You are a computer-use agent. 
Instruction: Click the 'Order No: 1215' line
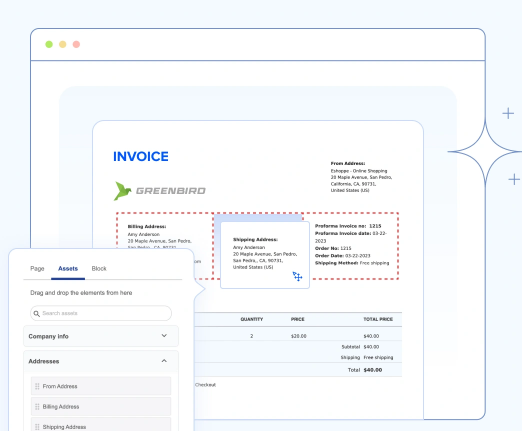coord(333,248)
